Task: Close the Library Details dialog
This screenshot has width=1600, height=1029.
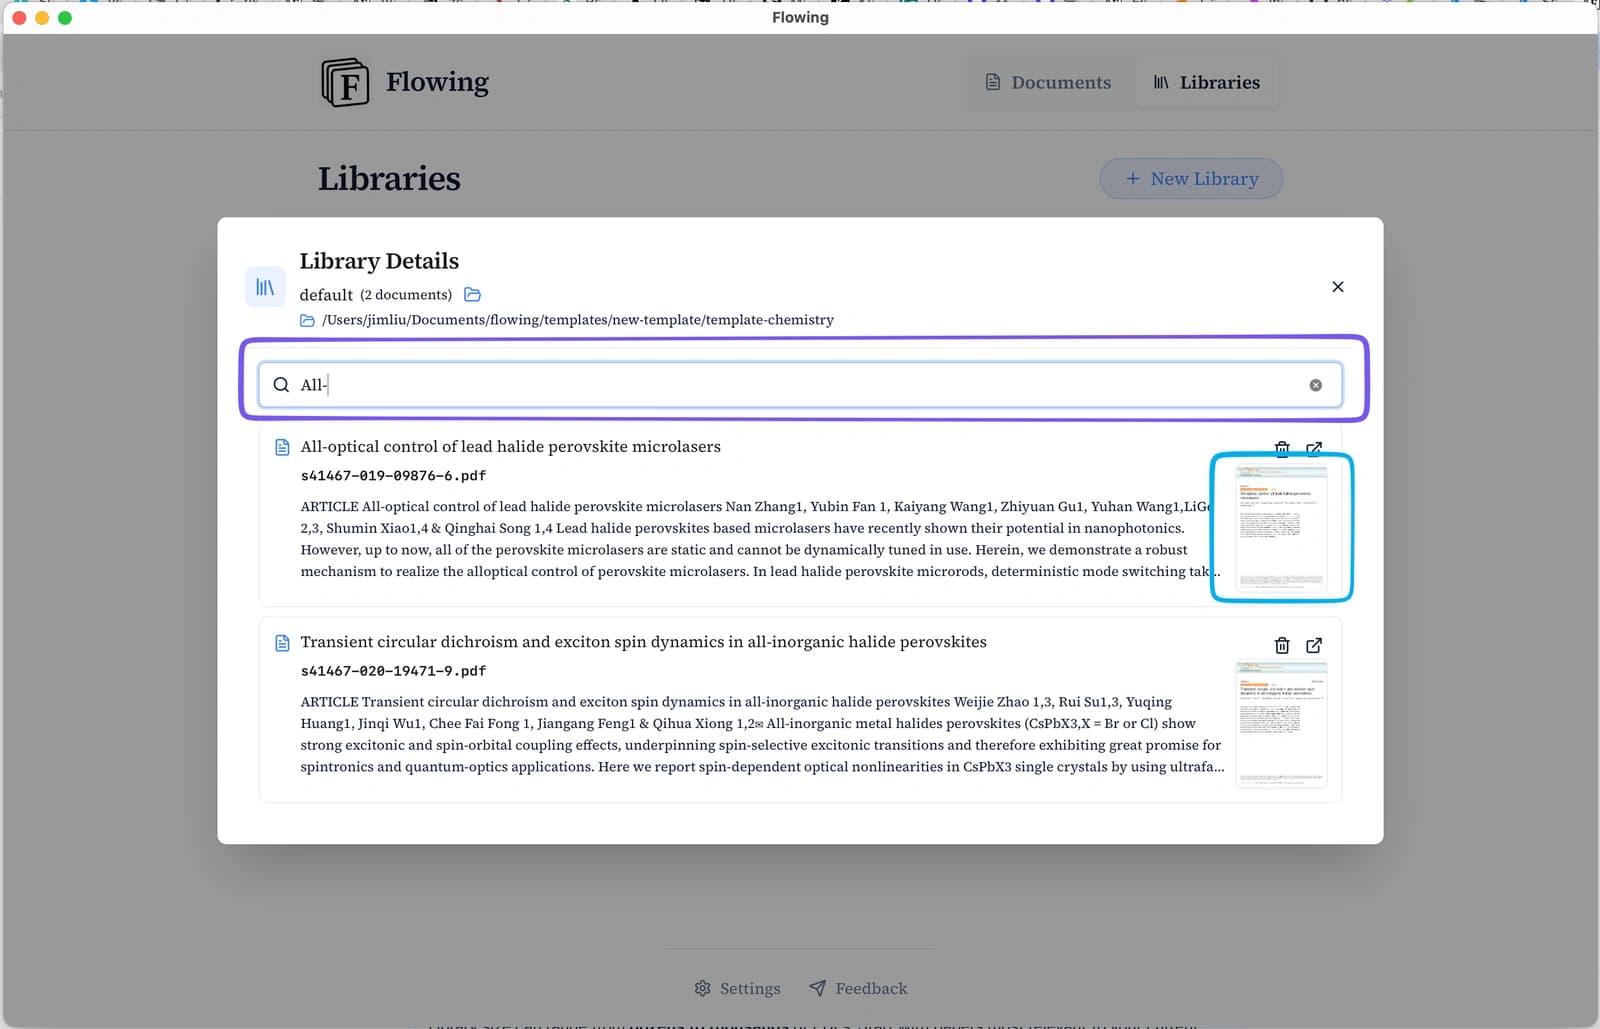Action: (1338, 287)
